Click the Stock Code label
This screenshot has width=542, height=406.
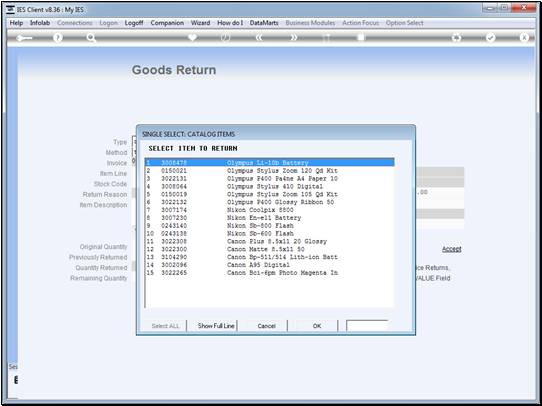[x=110, y=184]
